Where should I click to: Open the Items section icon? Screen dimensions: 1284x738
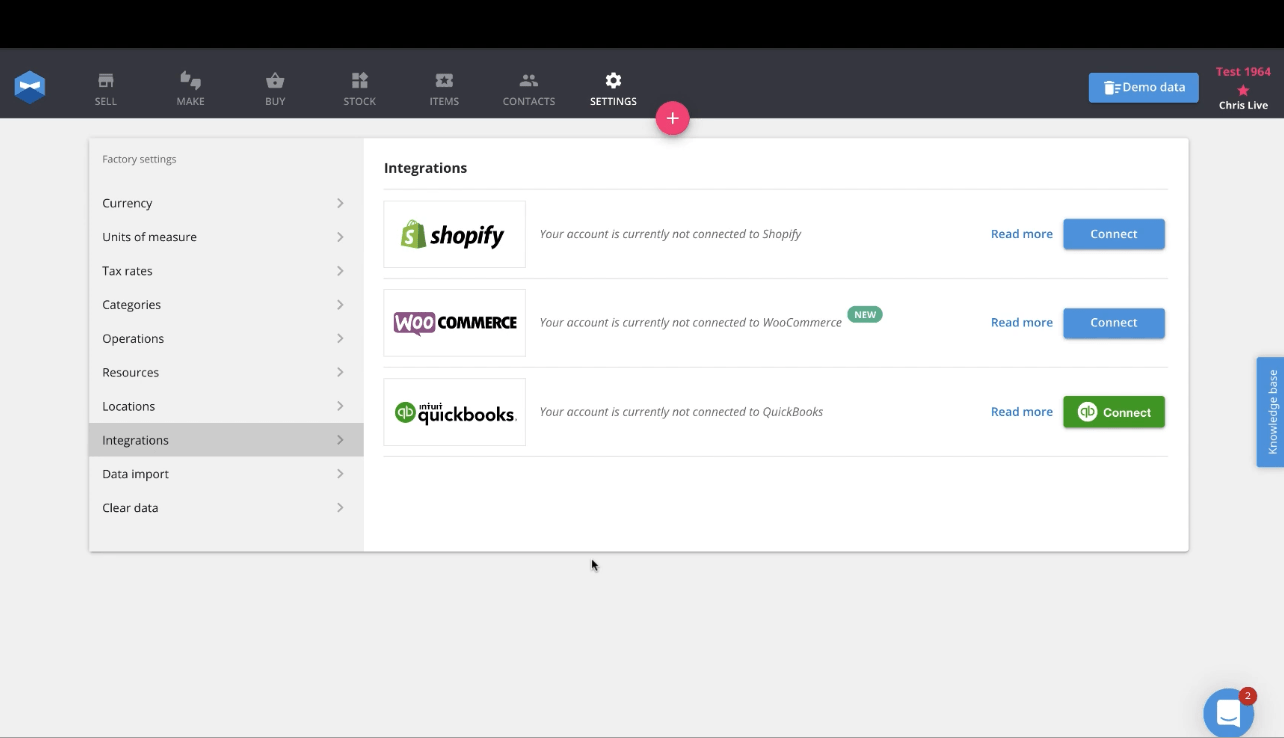point(444,81)
